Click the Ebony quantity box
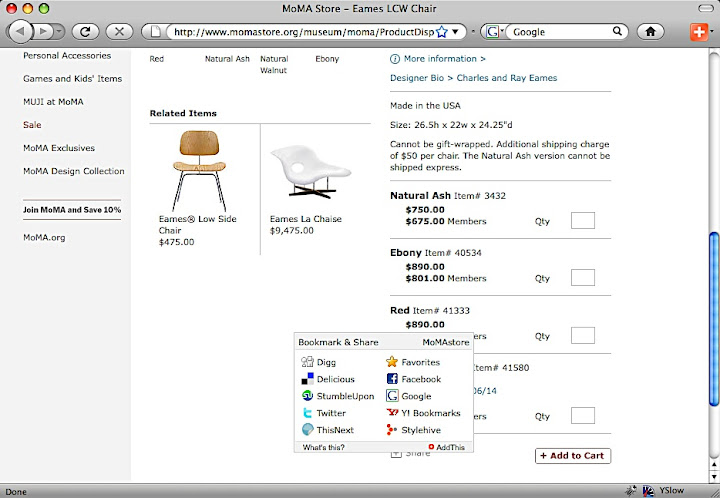This screenshot has height=498, width=720. click(583, 277)
